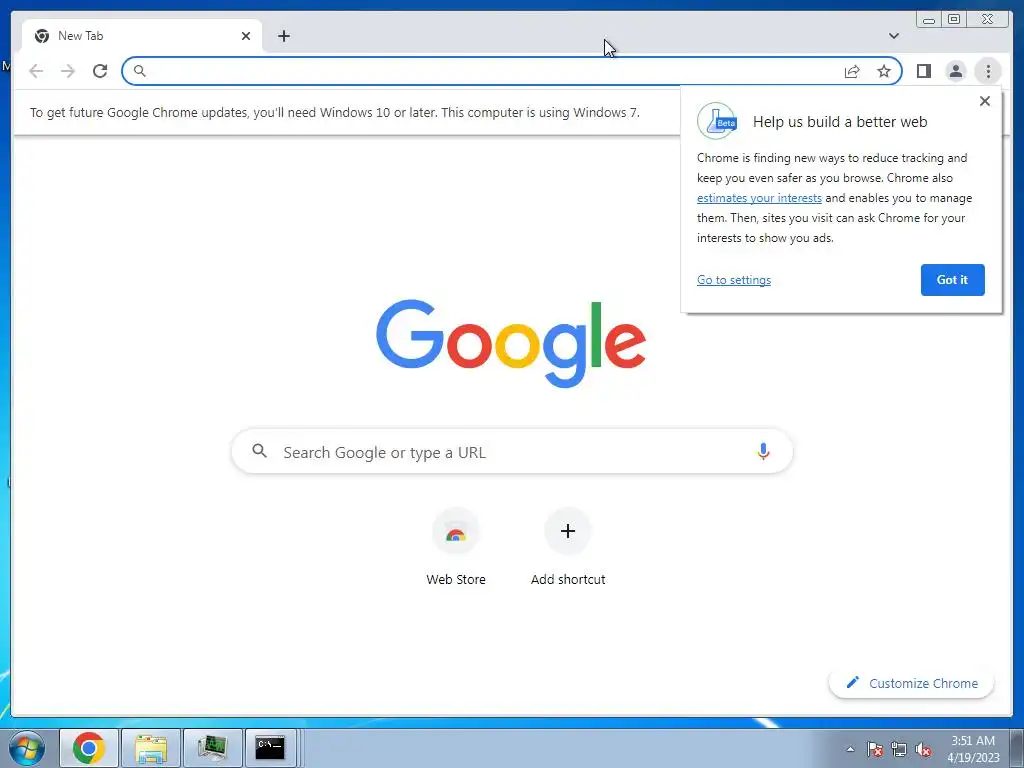Open the Chrome profile avatar menu
Viewport: 1024px width, 768px height.
(x=955, y=71)
